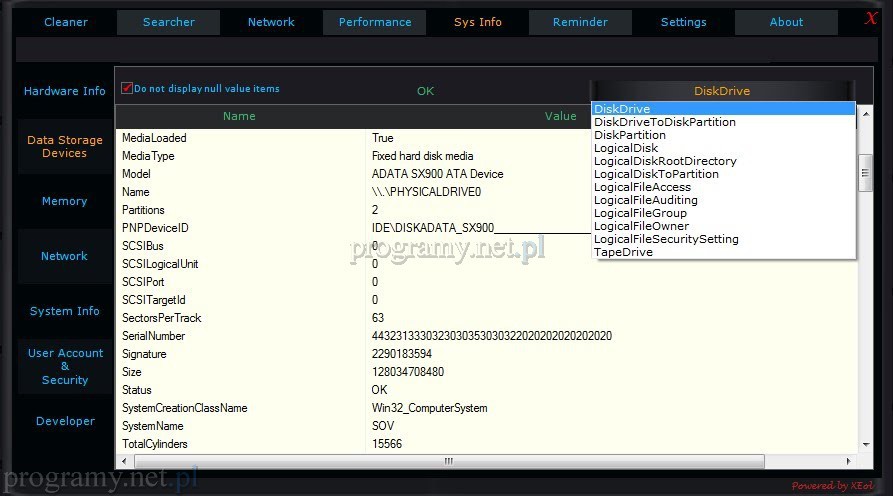This screenshot has width=893, height=496.
Task: Select Memory in the left sidebar
Action: 65,201
